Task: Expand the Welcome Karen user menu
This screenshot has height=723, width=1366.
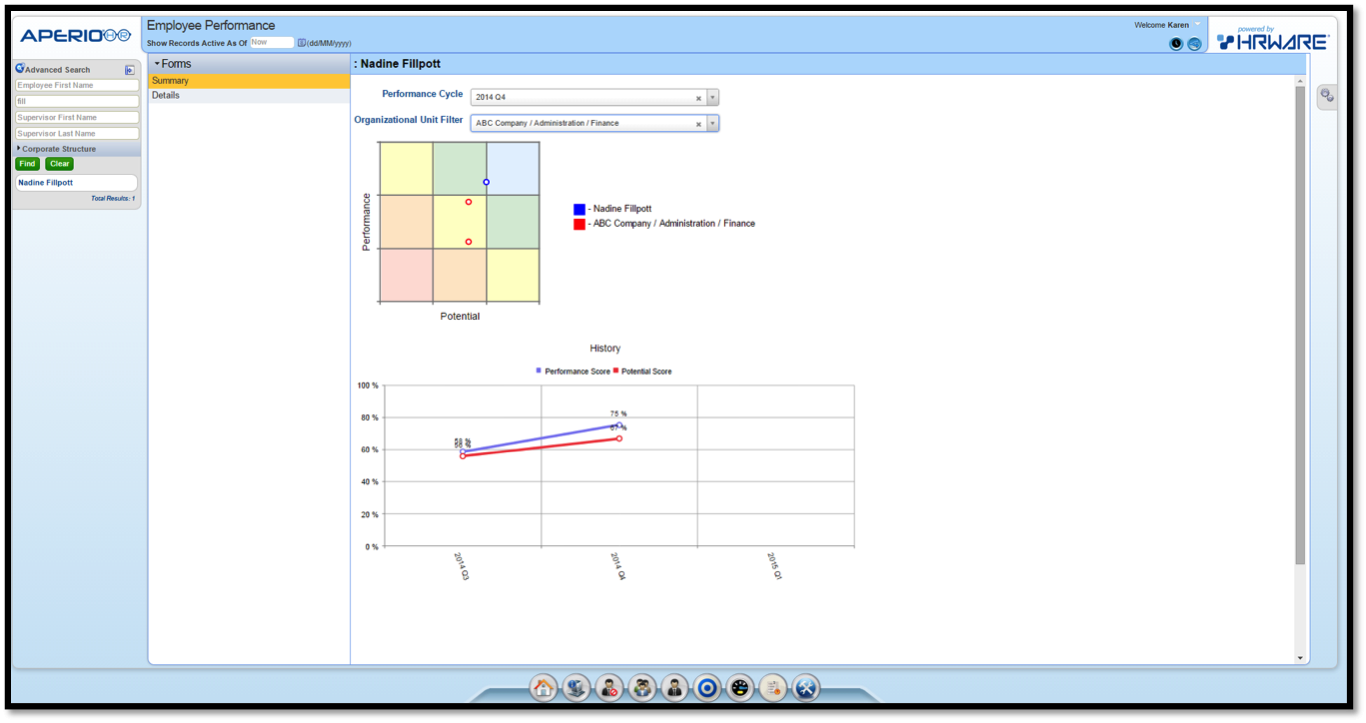Action: (x=1198, y=24)
